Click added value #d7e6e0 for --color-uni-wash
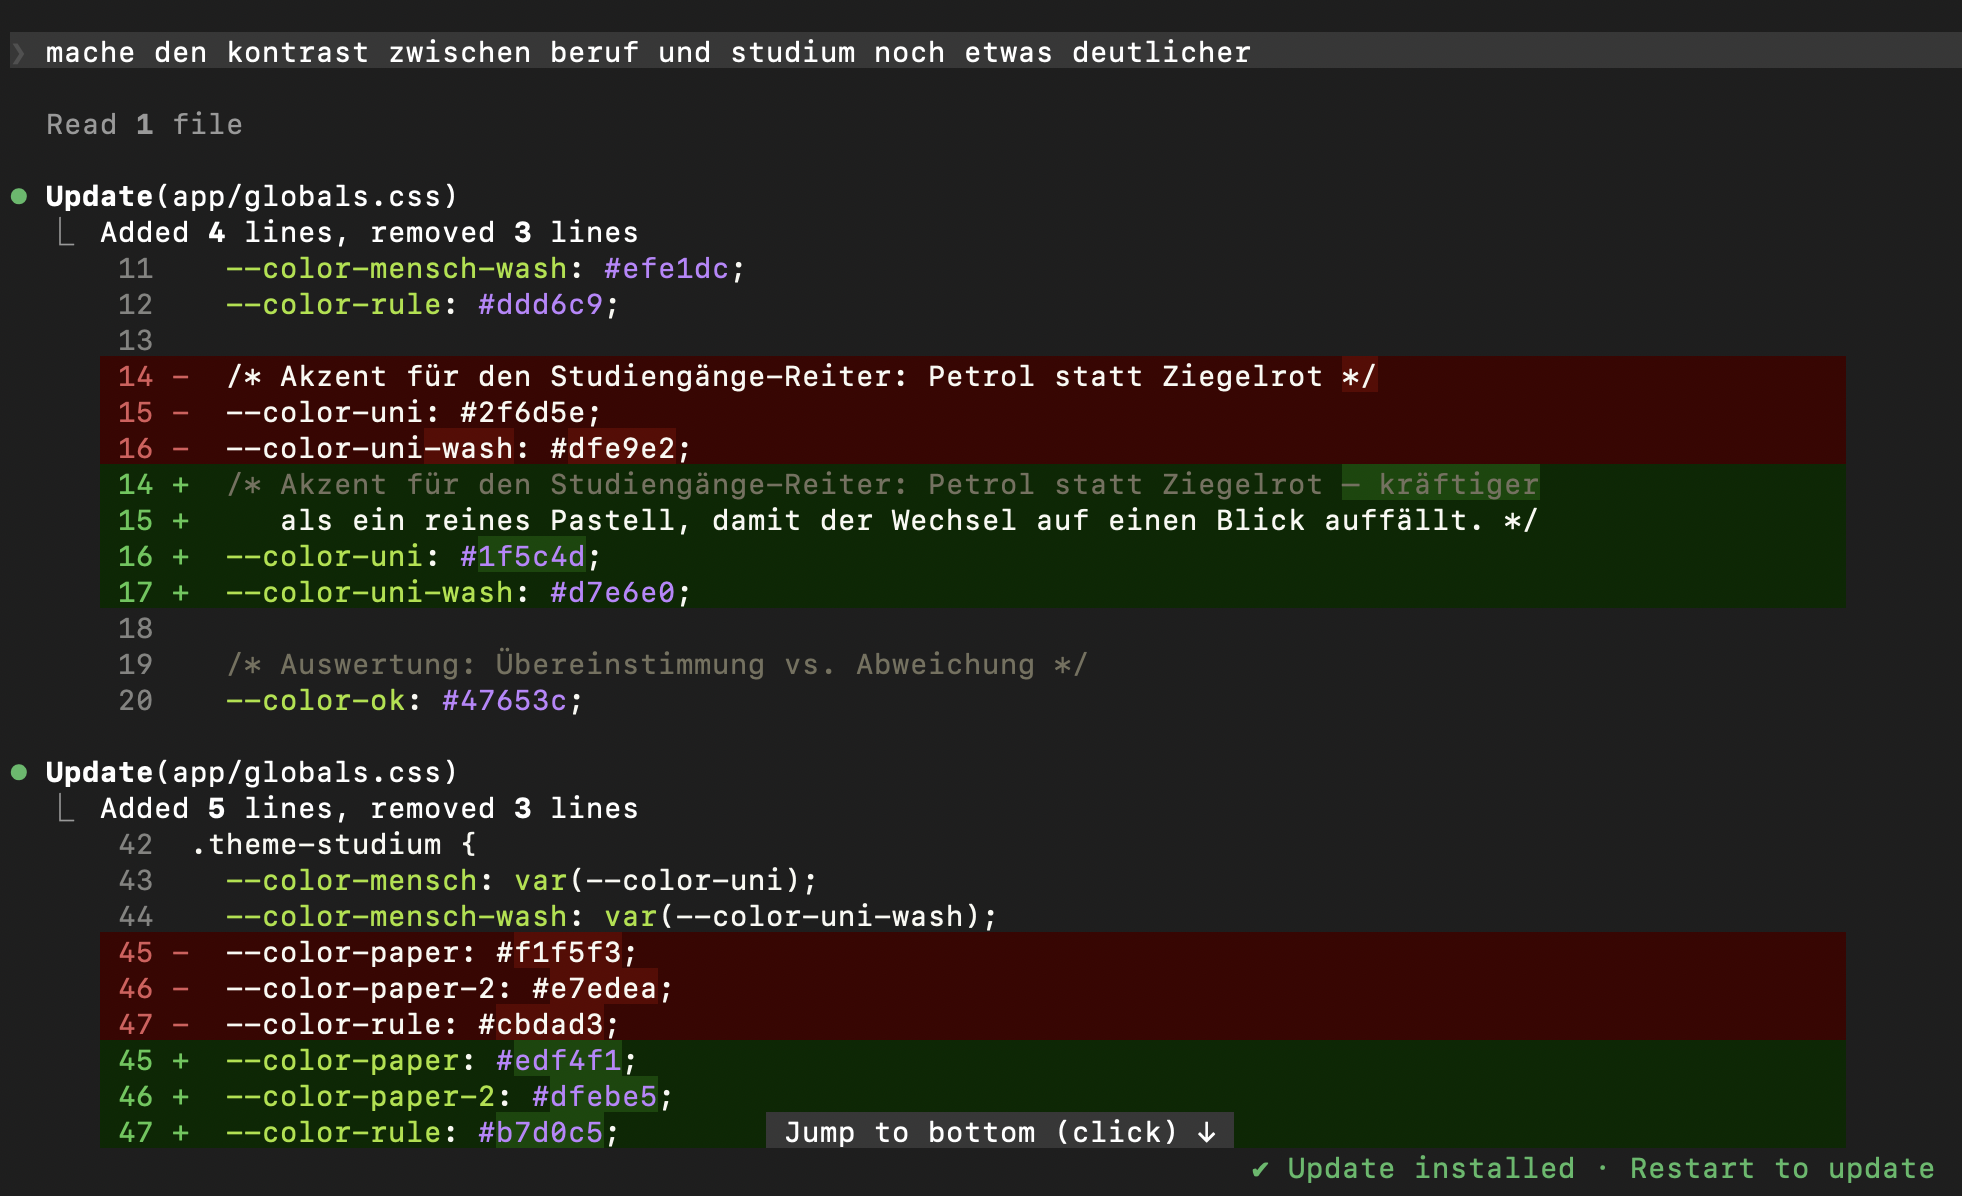Image resolution: width=1962 pixels, height=1196 pixels. 612,592
